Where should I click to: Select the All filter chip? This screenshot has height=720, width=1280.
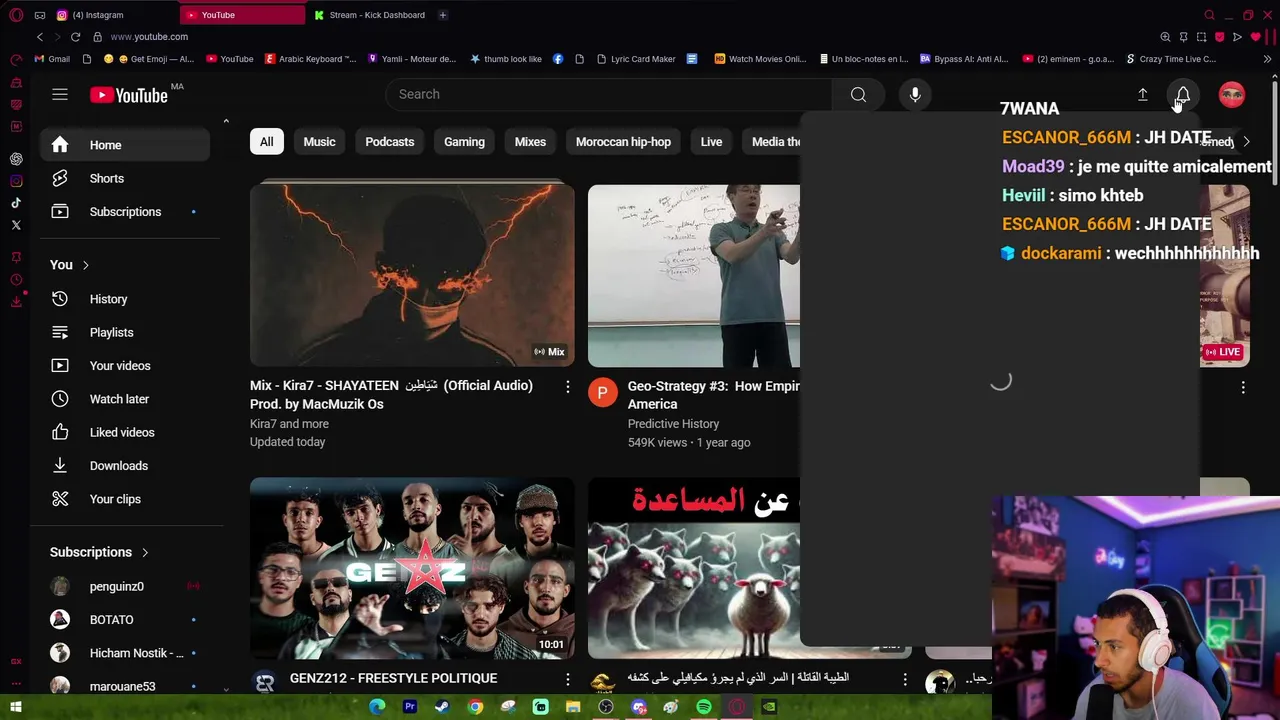click(267, 142)
